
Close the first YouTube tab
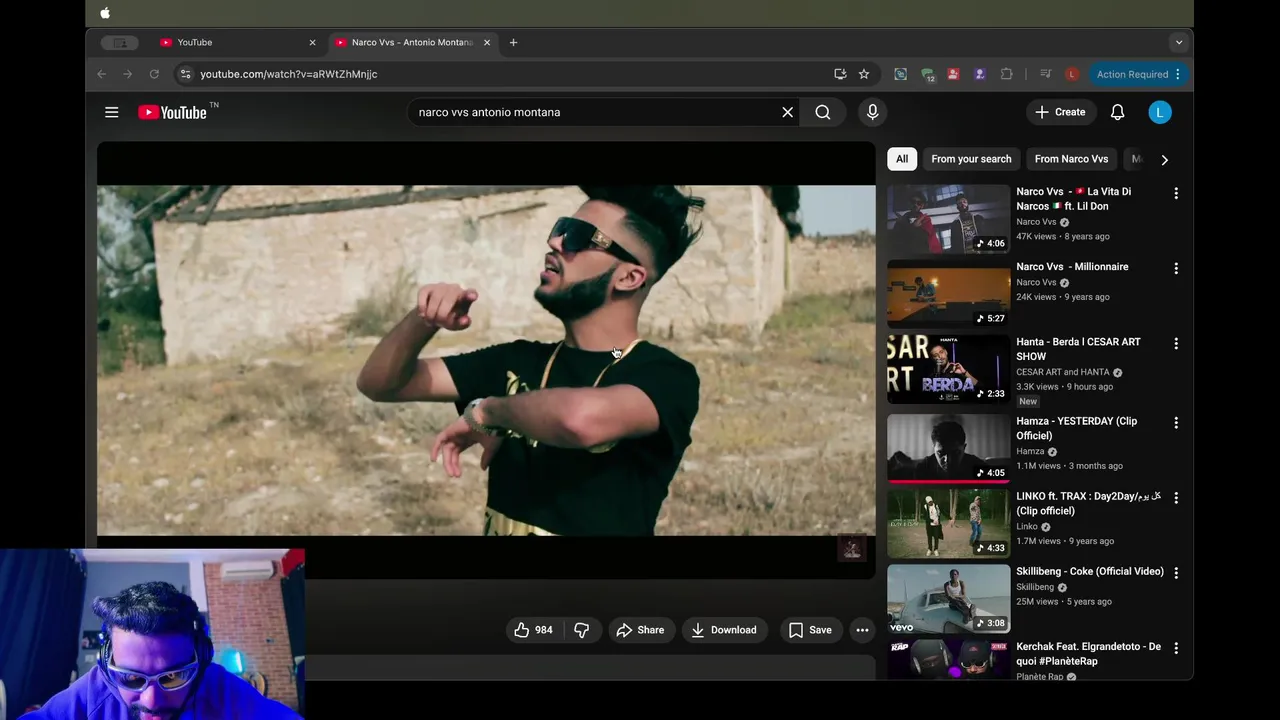pyautogui.click(x=312, y=42)
